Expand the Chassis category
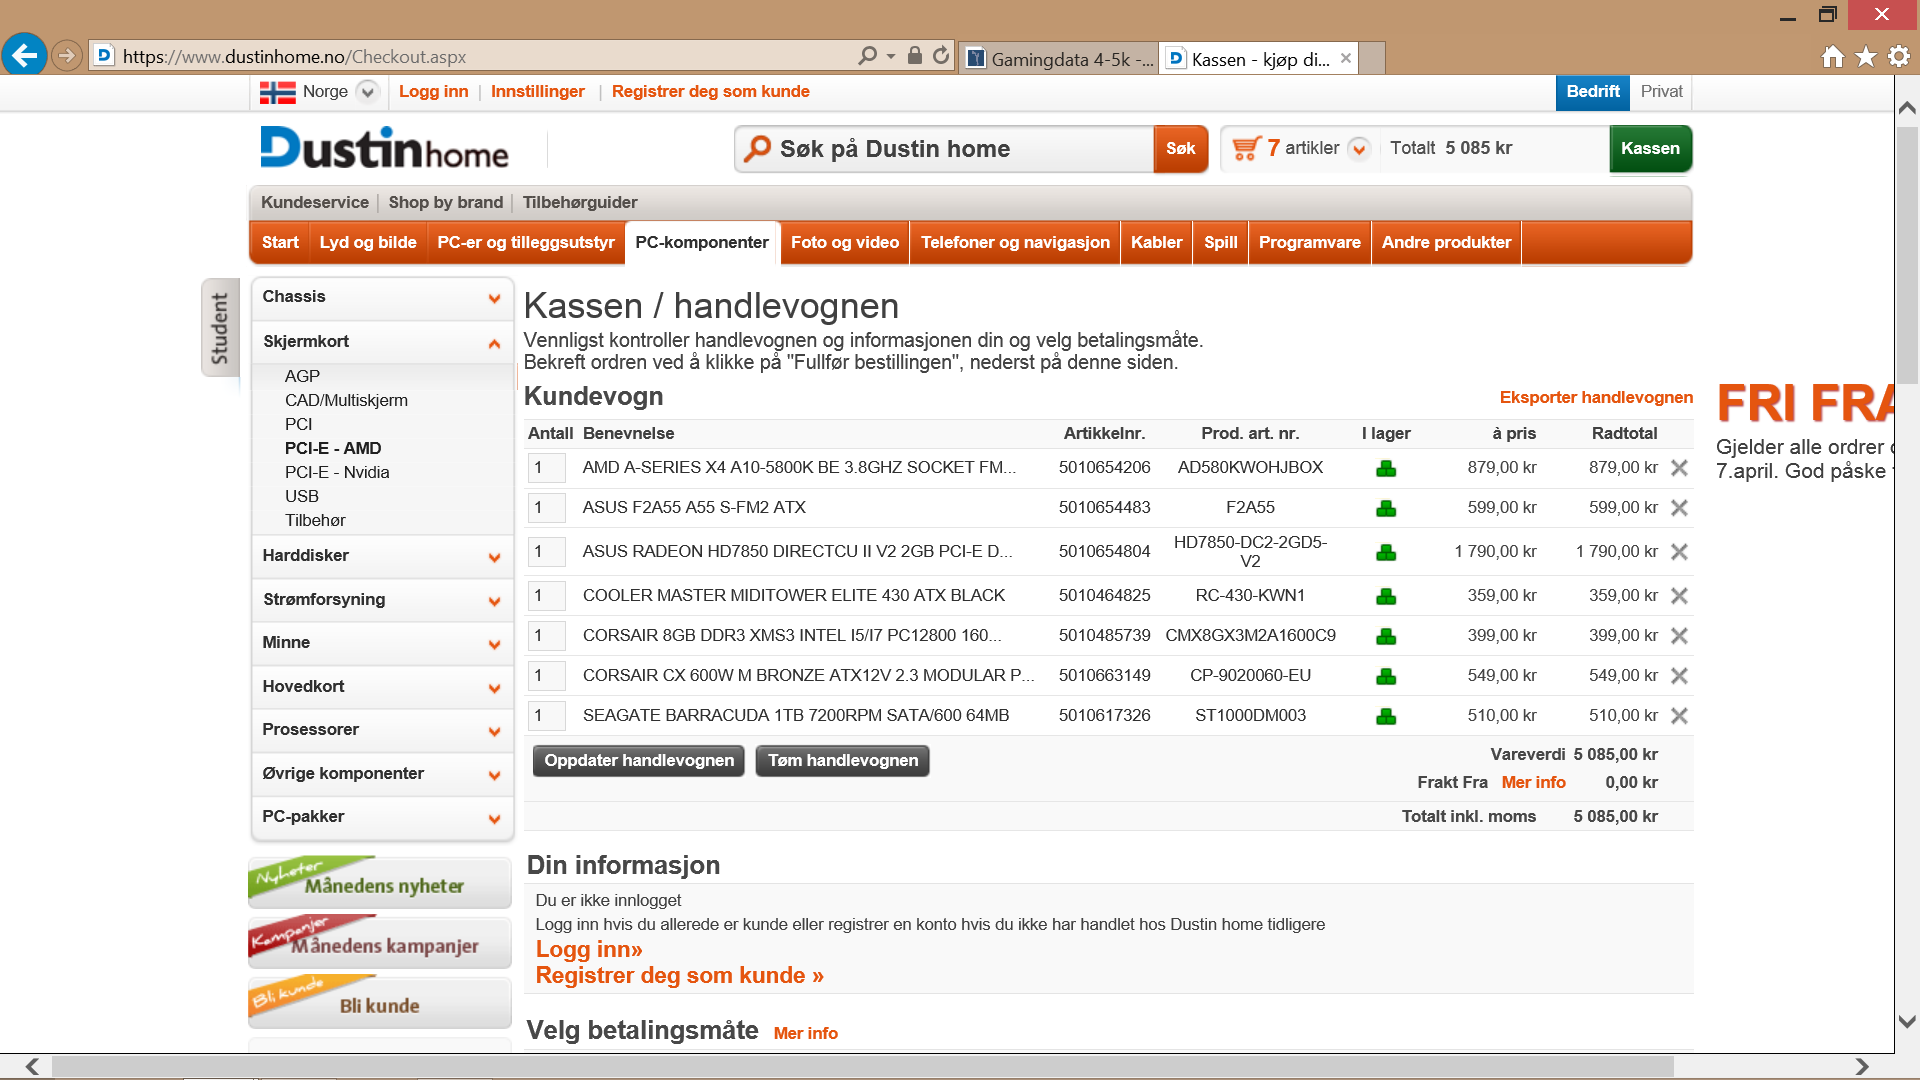The width and height of the screenshot is (1920, 1080). coord(494,298)
